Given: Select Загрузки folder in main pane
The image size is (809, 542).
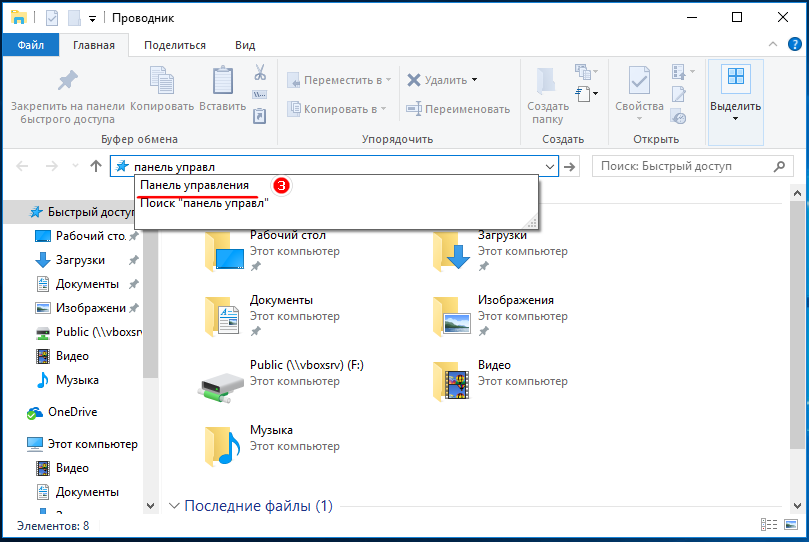Looking at the screenshot, I should [x=500, y=251].
